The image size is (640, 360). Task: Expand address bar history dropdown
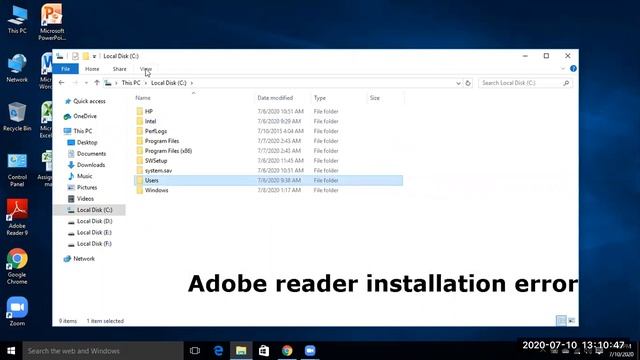(458, 83)
